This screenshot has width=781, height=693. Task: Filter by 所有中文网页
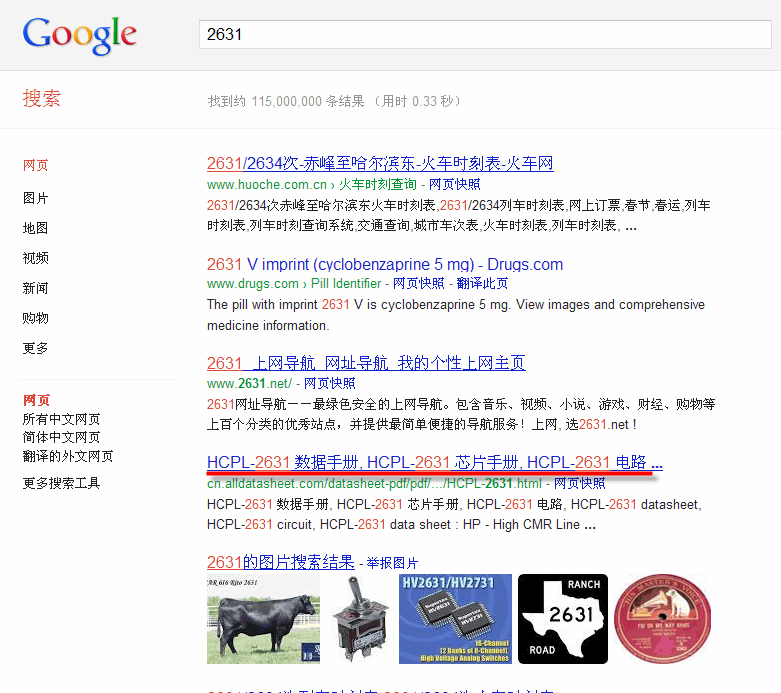point(61,419)
